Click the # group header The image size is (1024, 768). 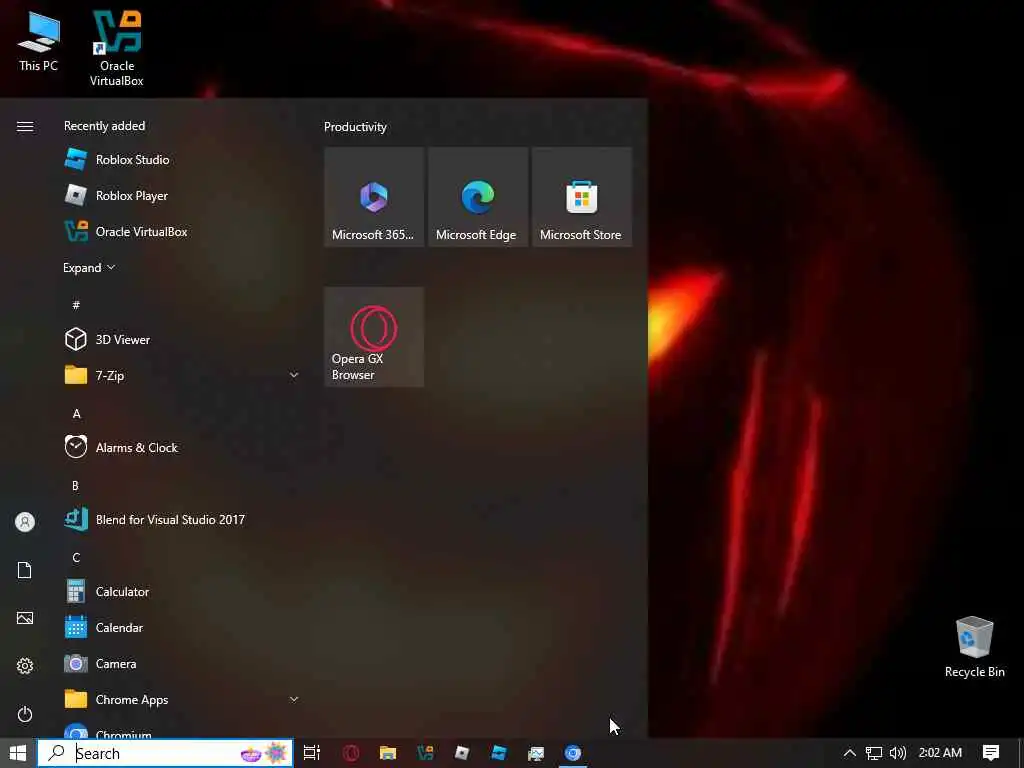(x=76, y=305)
